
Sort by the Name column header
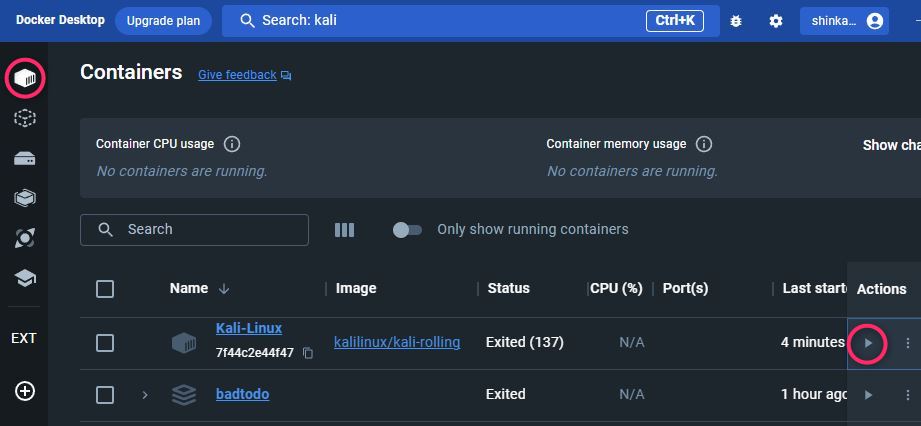click(x=189, y=289)
